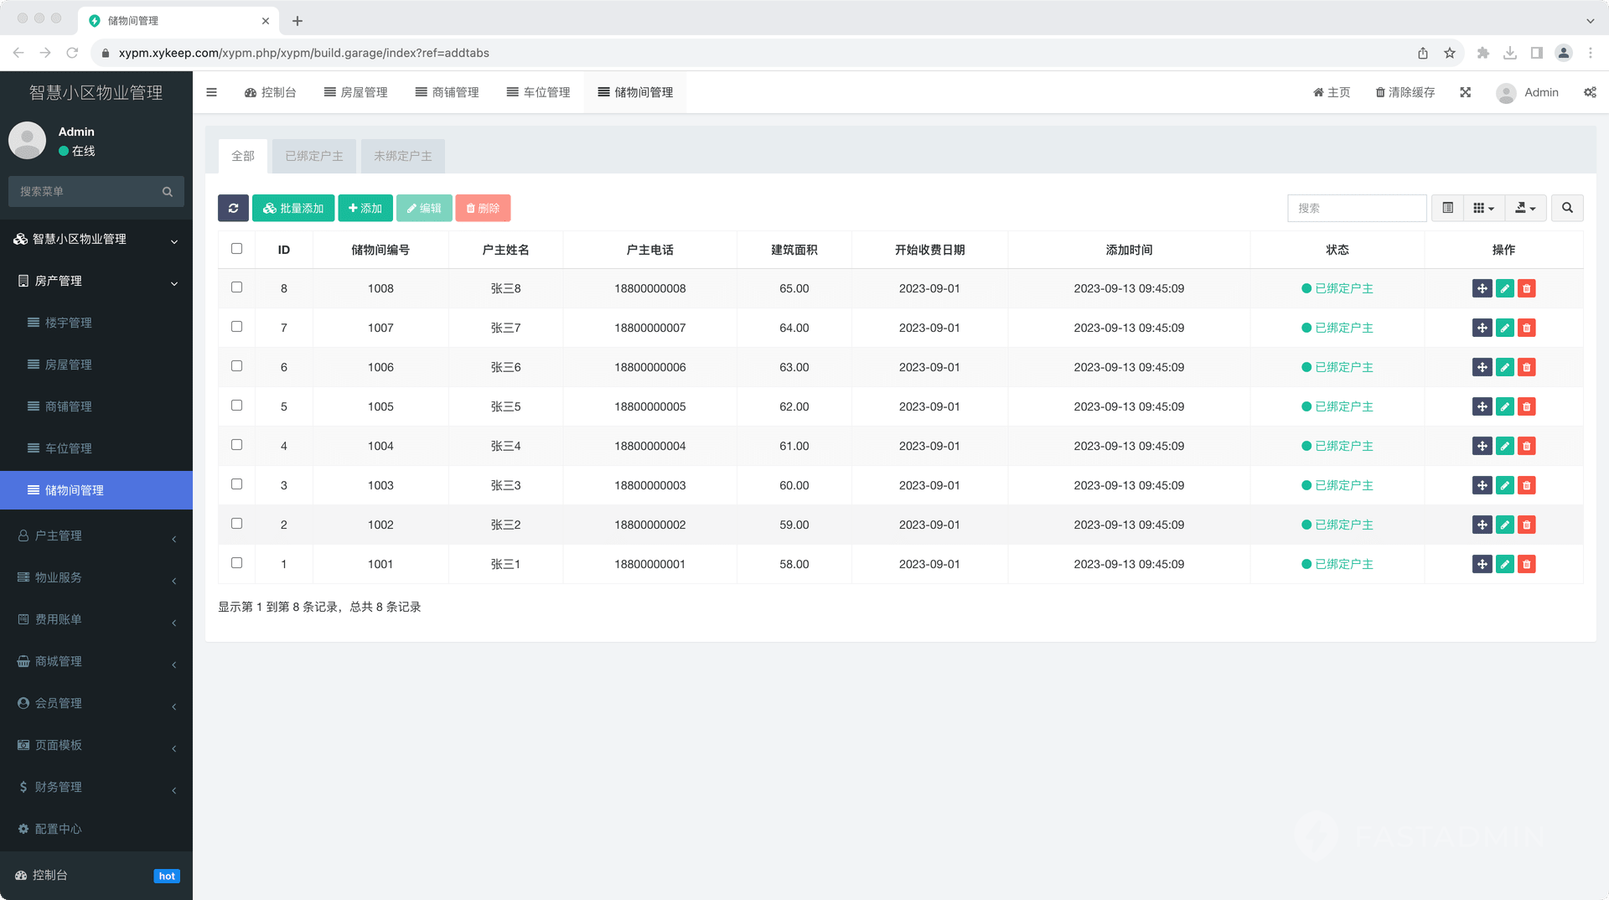Check the select-all checkbox in table header
This screenshot has height=900, width=1609.
coord(237,249)
